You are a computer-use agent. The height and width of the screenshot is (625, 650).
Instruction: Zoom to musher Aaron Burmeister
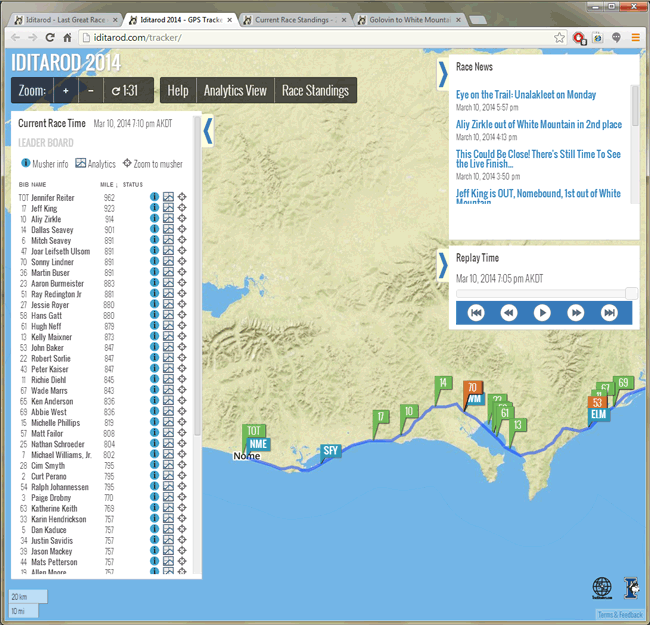pyautogui.click(x=182, y=283)
